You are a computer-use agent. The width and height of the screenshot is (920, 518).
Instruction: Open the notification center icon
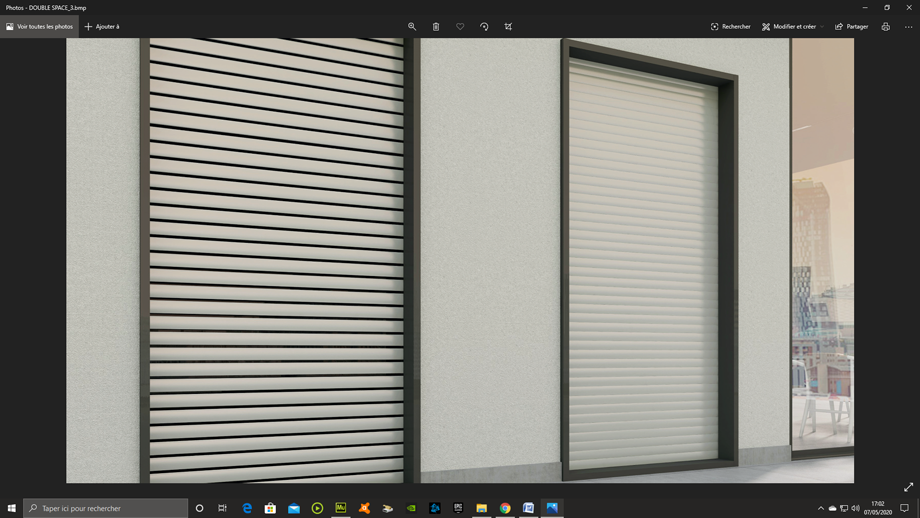(904, 508)
